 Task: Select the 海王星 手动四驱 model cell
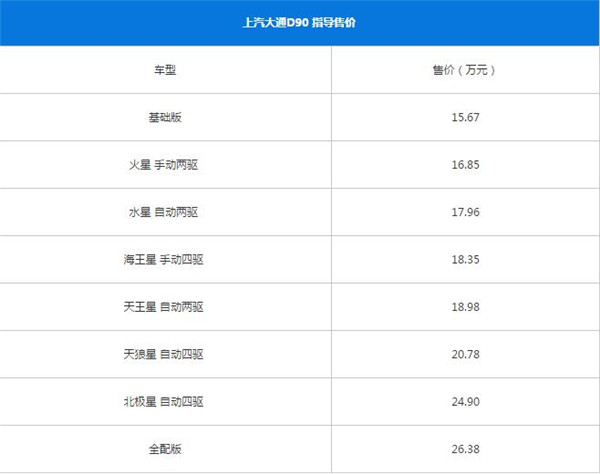coord(163,260)
